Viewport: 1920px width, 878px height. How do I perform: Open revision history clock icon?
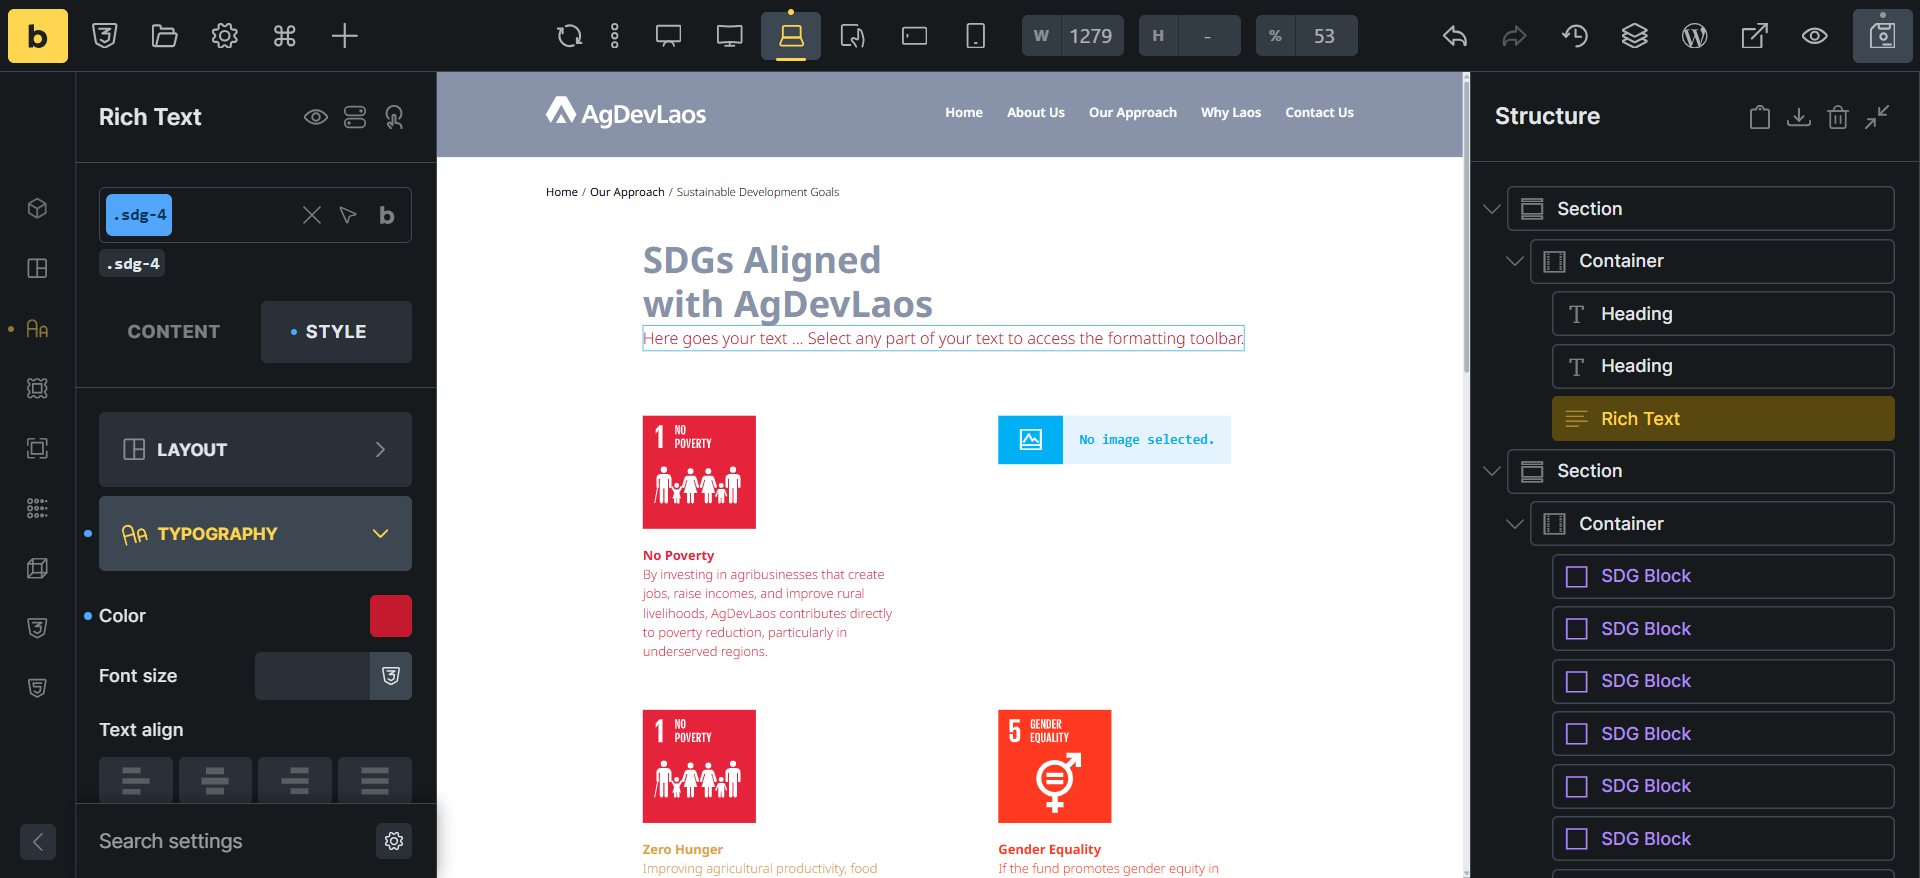pos(1575,36)
